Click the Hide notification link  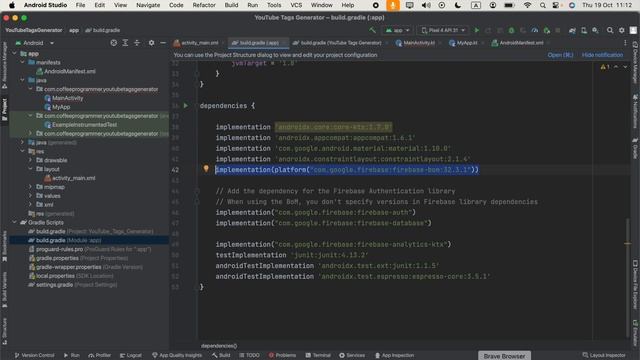(x=602, y=55)
